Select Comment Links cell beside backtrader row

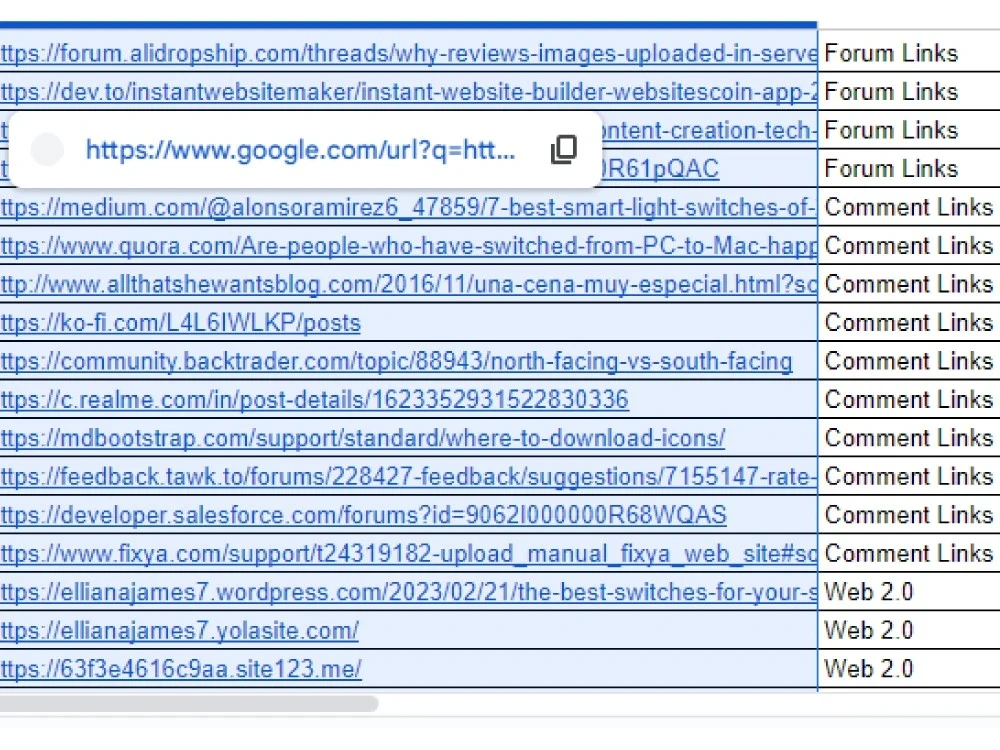[909, 361]
